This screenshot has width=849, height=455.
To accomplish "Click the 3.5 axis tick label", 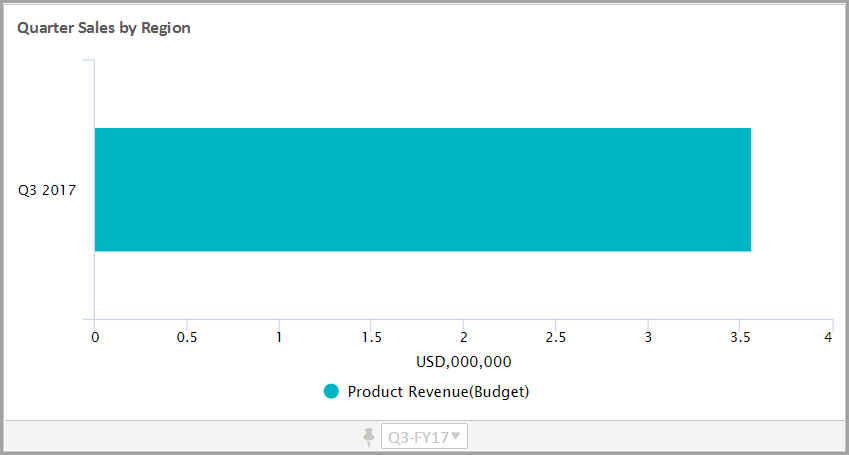I will point(740,337).
